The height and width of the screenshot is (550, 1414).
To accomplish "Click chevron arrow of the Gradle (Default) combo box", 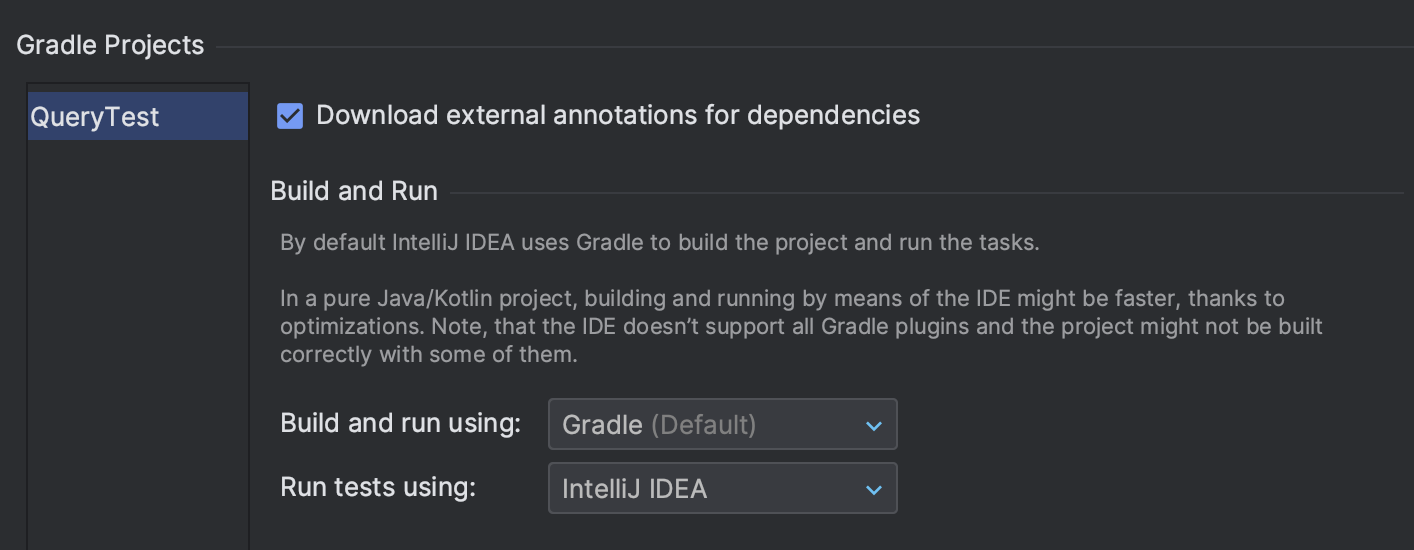I will point(873,426).
